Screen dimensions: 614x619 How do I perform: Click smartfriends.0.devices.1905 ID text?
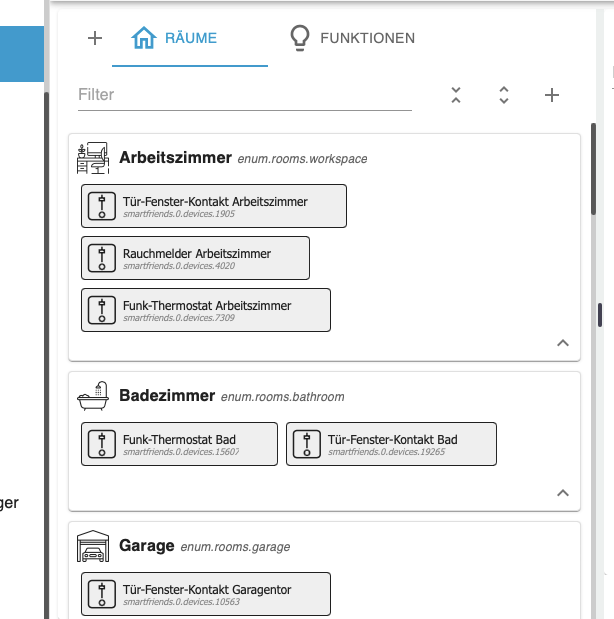point(179,214)
